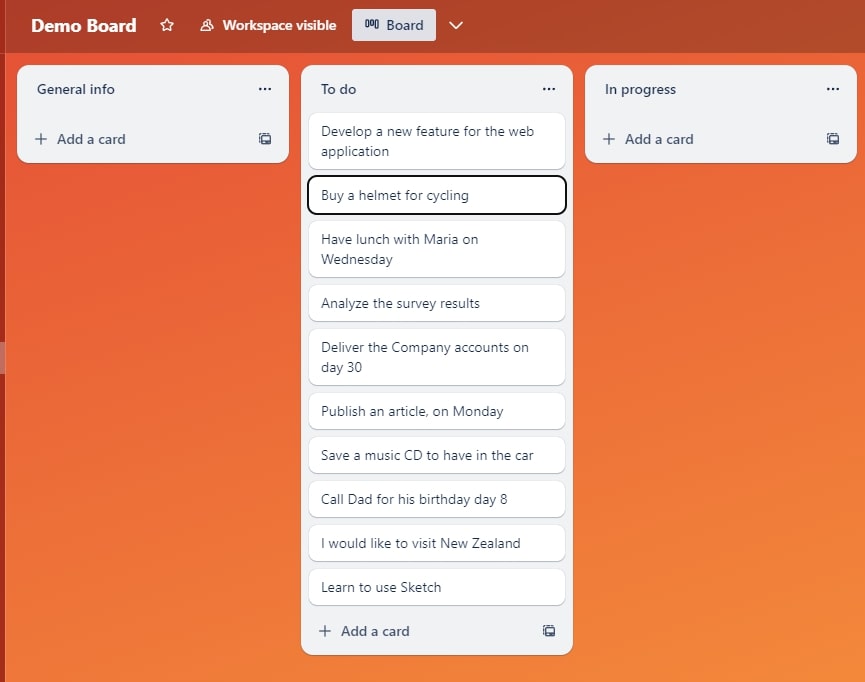Create card from template in To do
The height and width of the screenshot is (682, 865).
pyautogui.click(x=549, y=631)
